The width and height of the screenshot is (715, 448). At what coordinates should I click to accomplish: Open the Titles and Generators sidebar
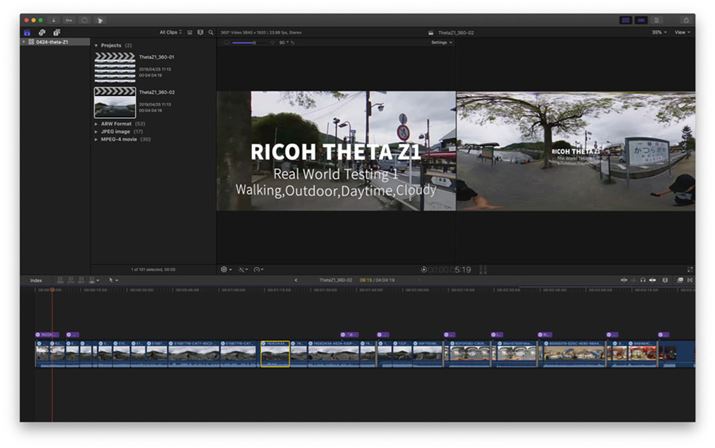pyautogui.click(x=55, y=32)
